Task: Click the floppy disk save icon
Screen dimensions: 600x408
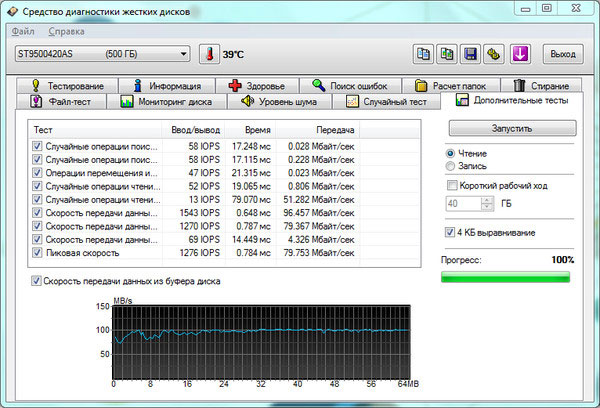Action: (470, 54)
